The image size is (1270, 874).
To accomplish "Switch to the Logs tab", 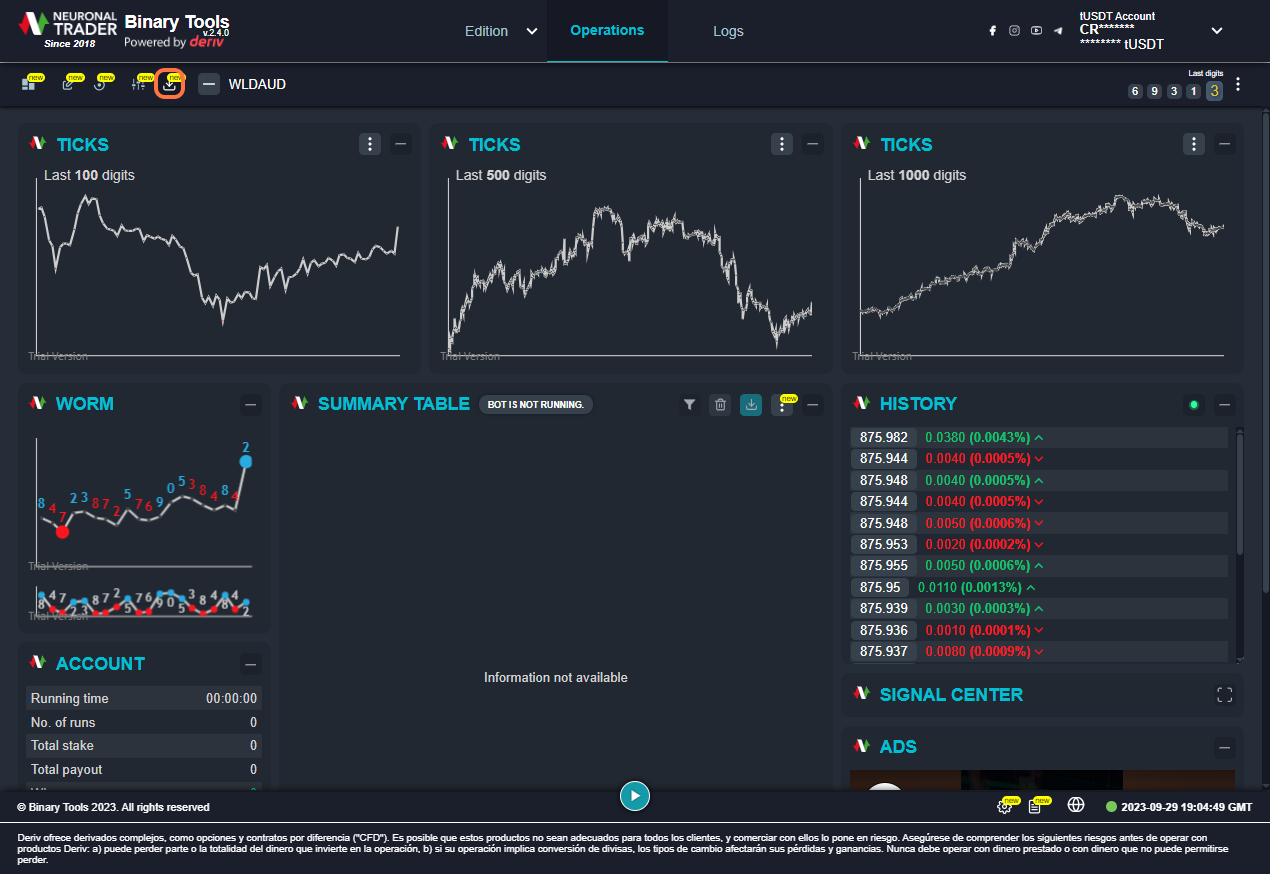I will [728, 31].
